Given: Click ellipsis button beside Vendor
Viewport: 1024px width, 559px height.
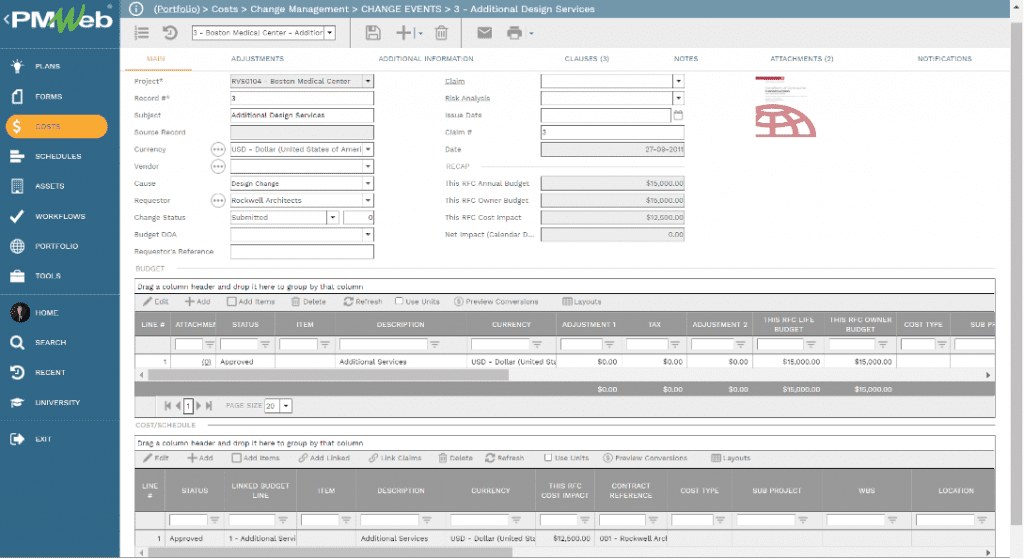Looking at the screenshot, I should (x=218, y=167).
